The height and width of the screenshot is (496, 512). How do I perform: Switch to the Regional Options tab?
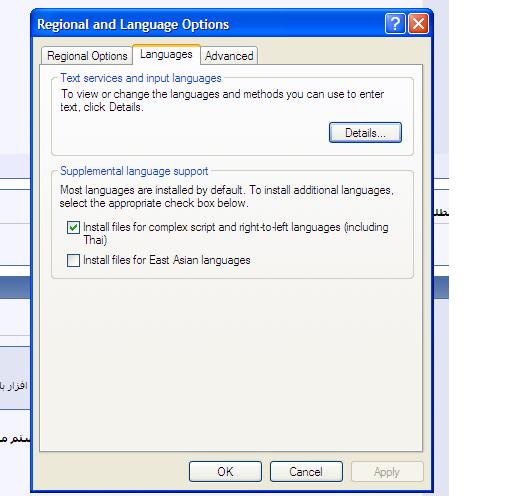pyautogui.click(x=87, y=56)
